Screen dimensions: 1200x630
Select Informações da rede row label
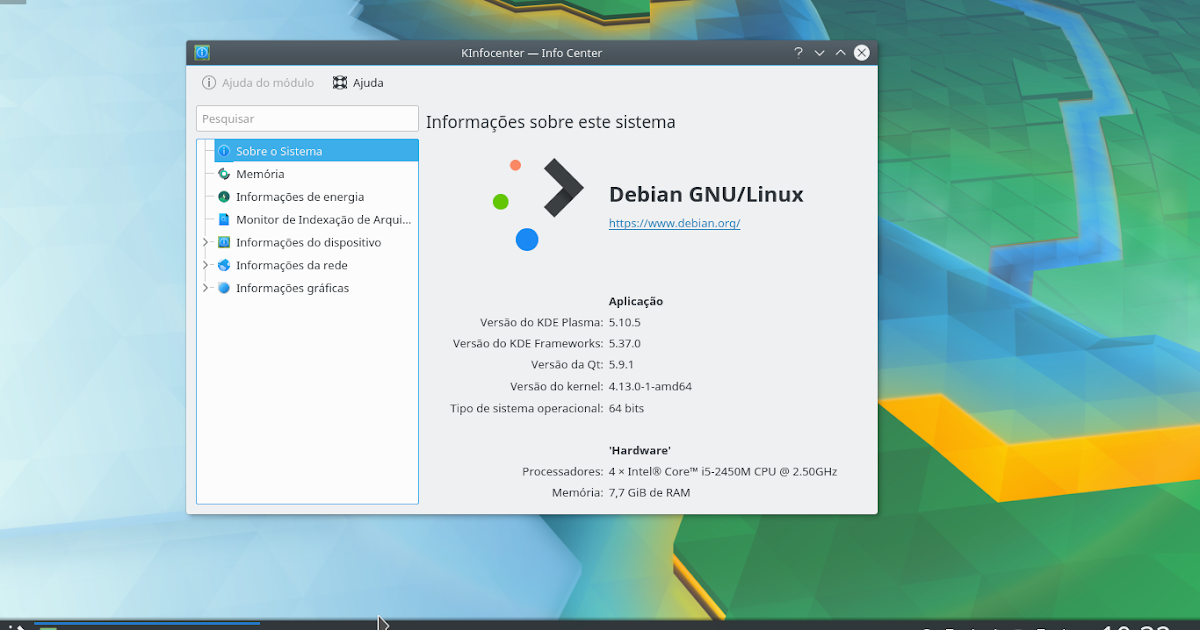[x=292, y=266]
